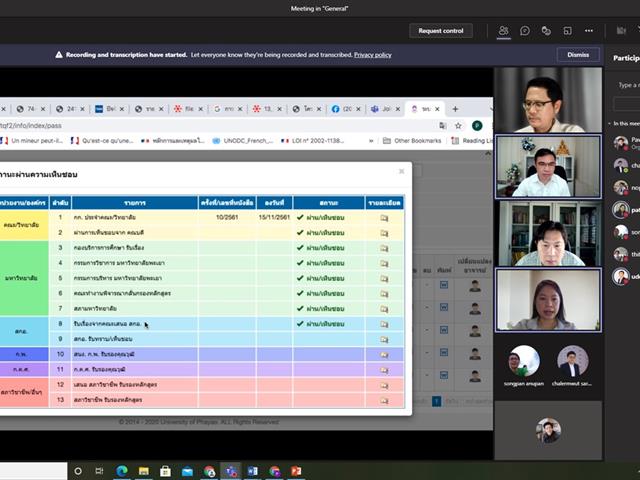Open the LOI n° 2002-1138 bookmark
Screen dimensions: 640x480
point(313,141)
